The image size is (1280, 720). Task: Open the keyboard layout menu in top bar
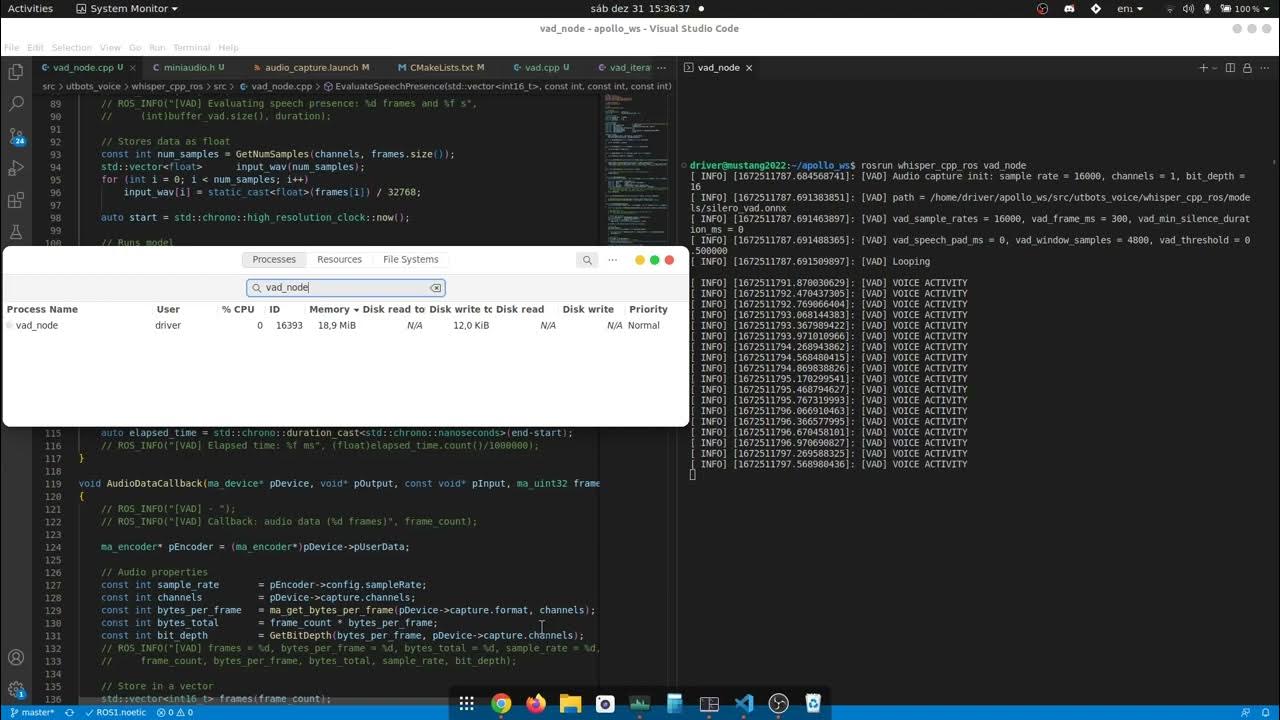(x=1130, y=8)
